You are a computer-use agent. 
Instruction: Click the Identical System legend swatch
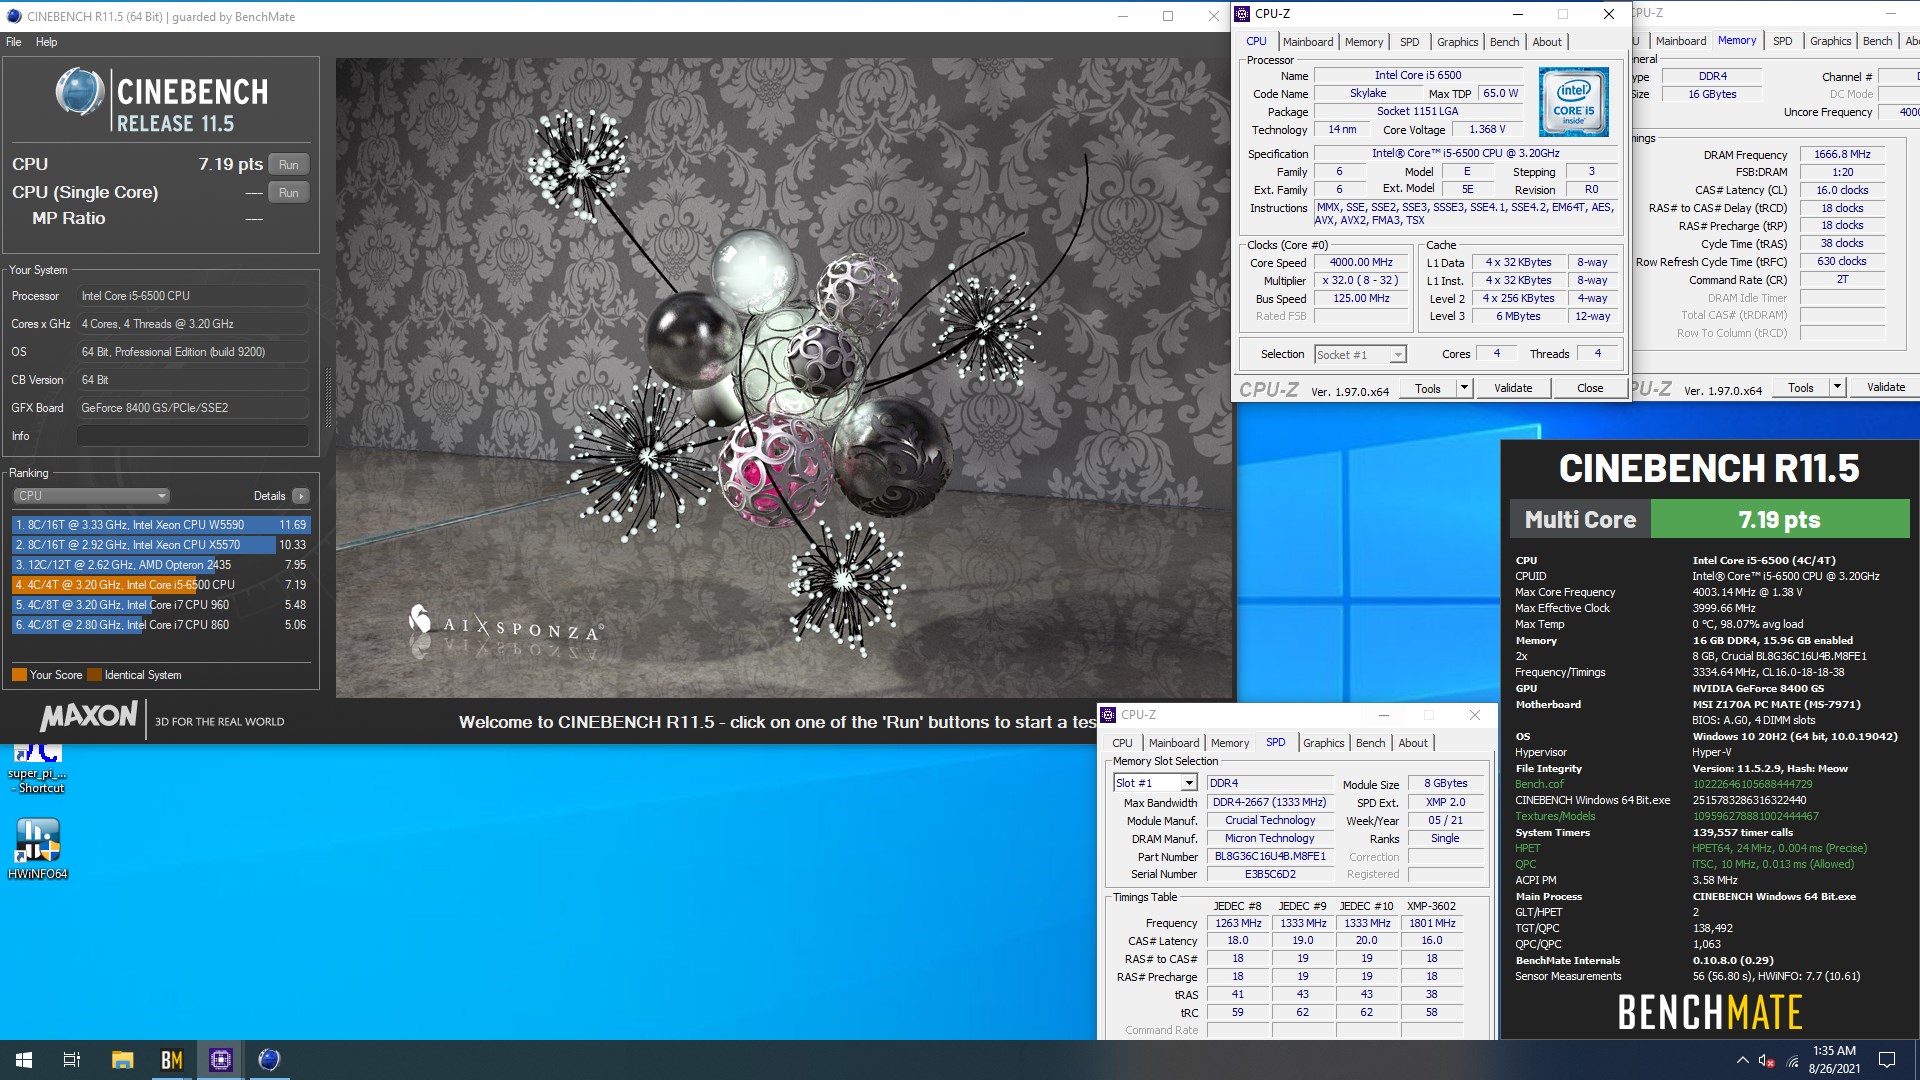click(94, 675)
